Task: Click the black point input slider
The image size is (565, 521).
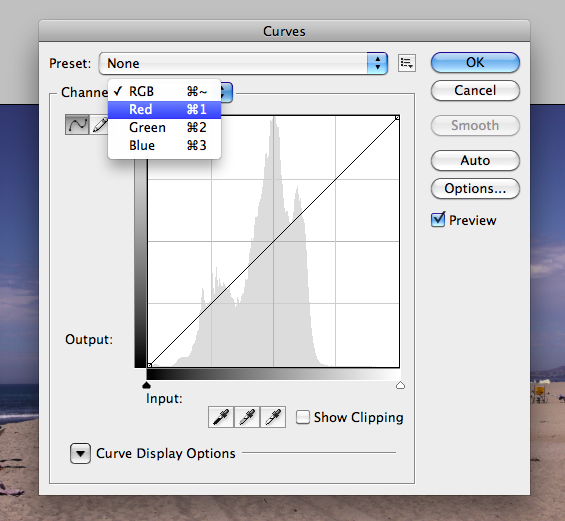Action: pyautogui.click(x=146, y=386)
